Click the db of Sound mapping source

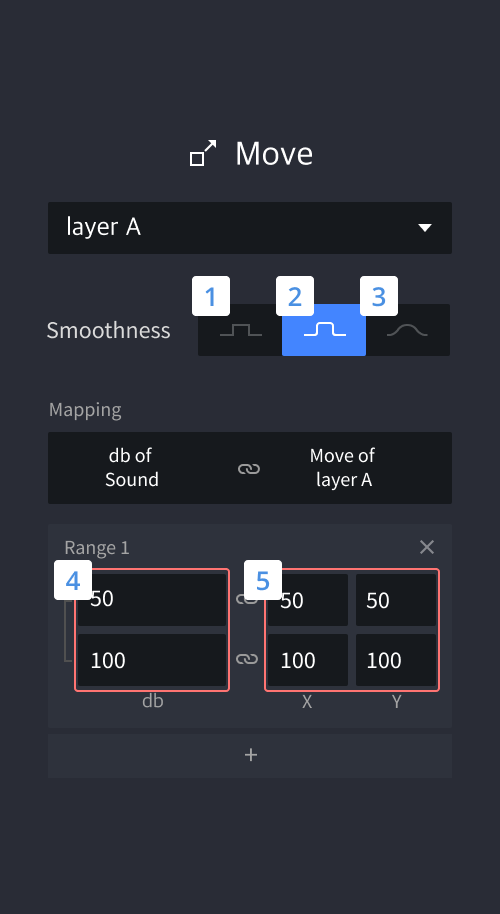point(132,467)
